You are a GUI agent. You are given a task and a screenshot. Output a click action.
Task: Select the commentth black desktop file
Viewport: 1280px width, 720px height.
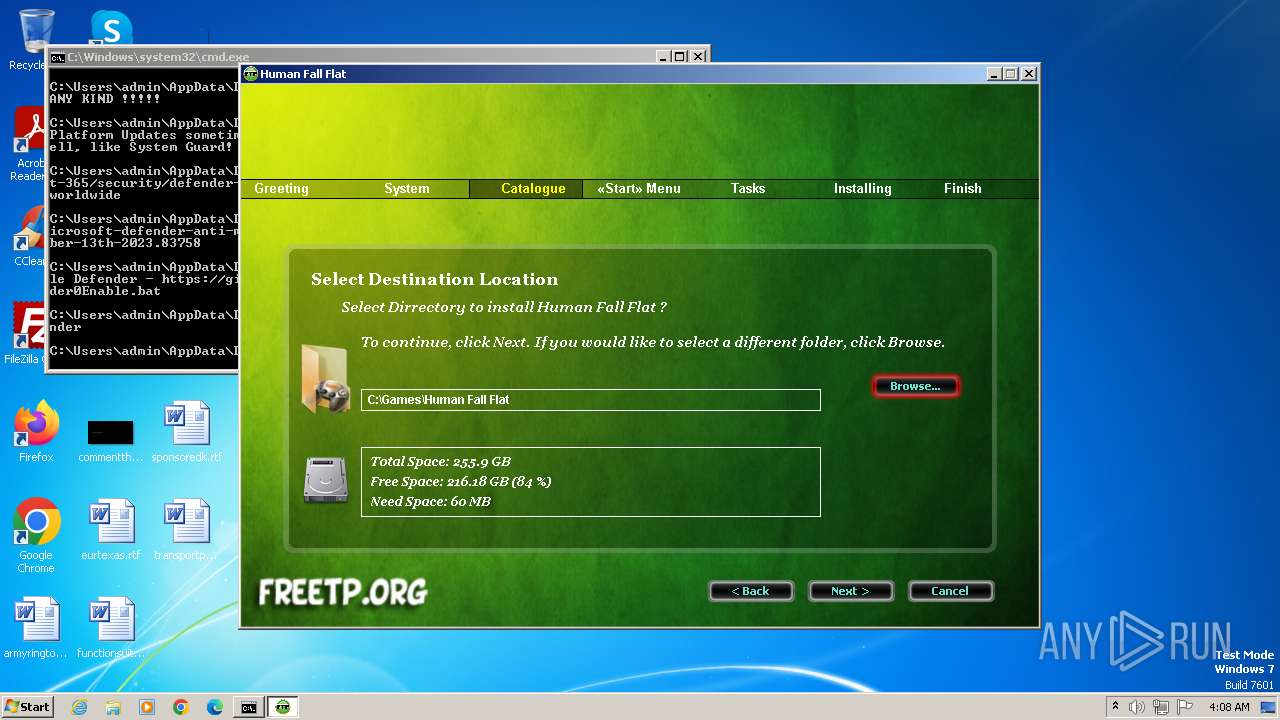[x=111, y=440]
